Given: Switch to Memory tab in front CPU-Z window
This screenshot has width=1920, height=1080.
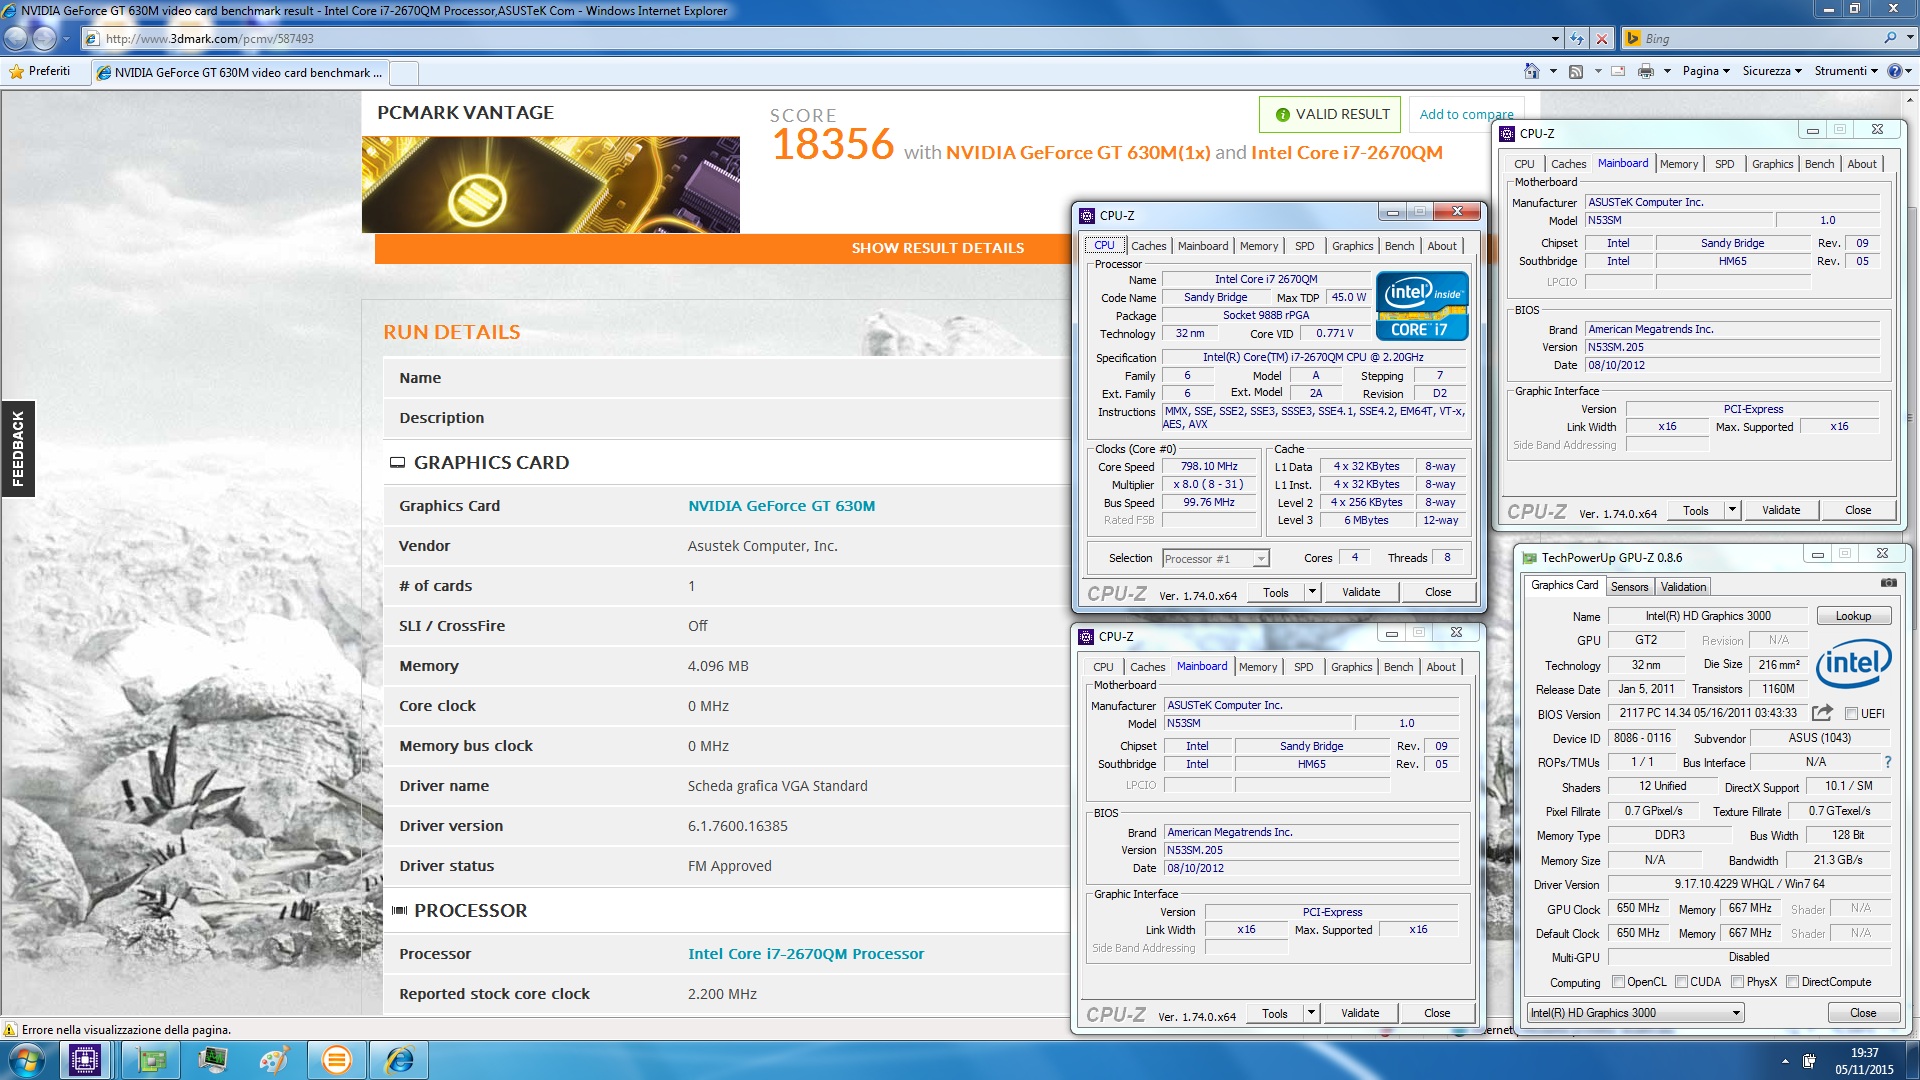Looking at the screenshot, I should pos(1259,246).
